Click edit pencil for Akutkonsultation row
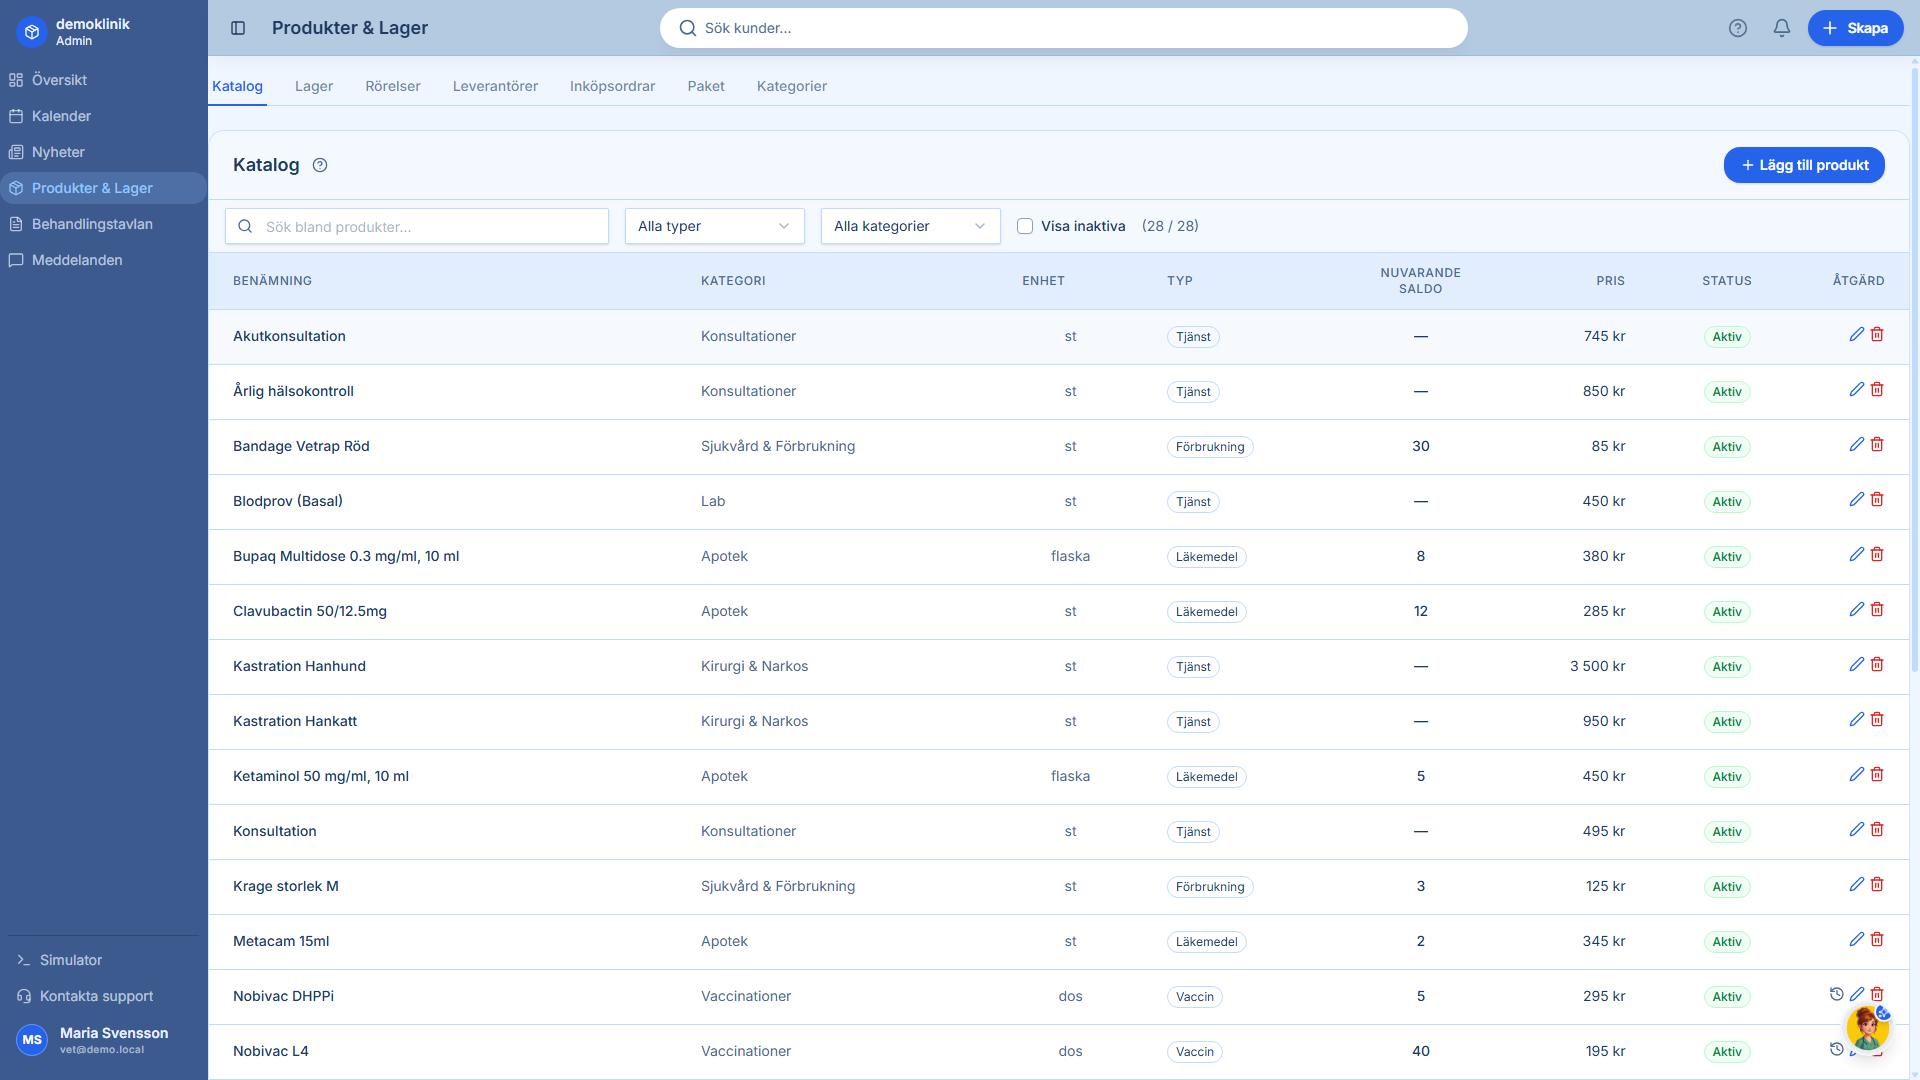The width and height of the screenshot is (1920, 1080). 1856,335
